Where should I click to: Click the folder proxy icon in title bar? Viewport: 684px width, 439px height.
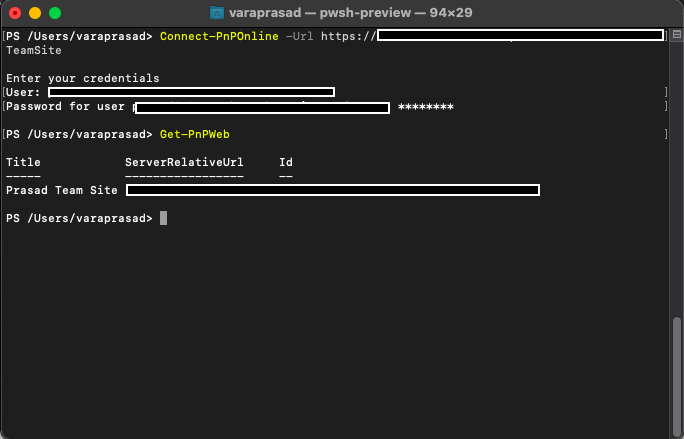pyautogui.click(x=219, y=13)
